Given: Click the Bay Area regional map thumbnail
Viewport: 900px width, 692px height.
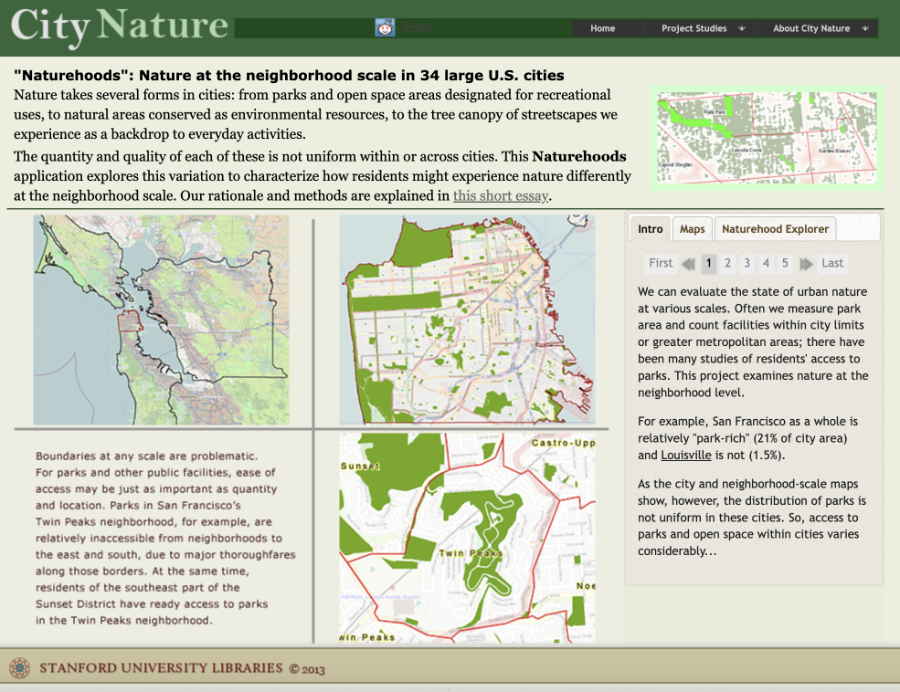Looking at the screenshot, I should click(x=161, y=320).
